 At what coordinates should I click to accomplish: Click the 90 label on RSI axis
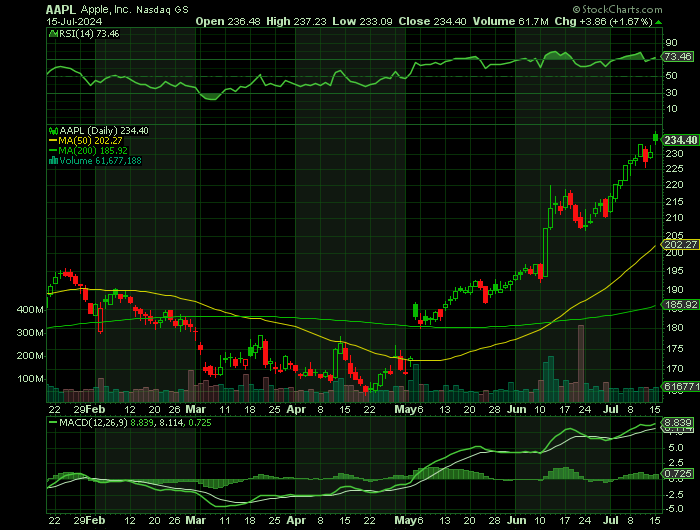(671, 43)
